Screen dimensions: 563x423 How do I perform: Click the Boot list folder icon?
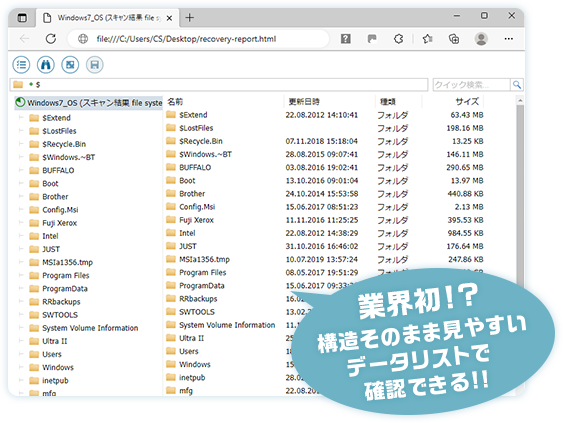tap(171, 180)
